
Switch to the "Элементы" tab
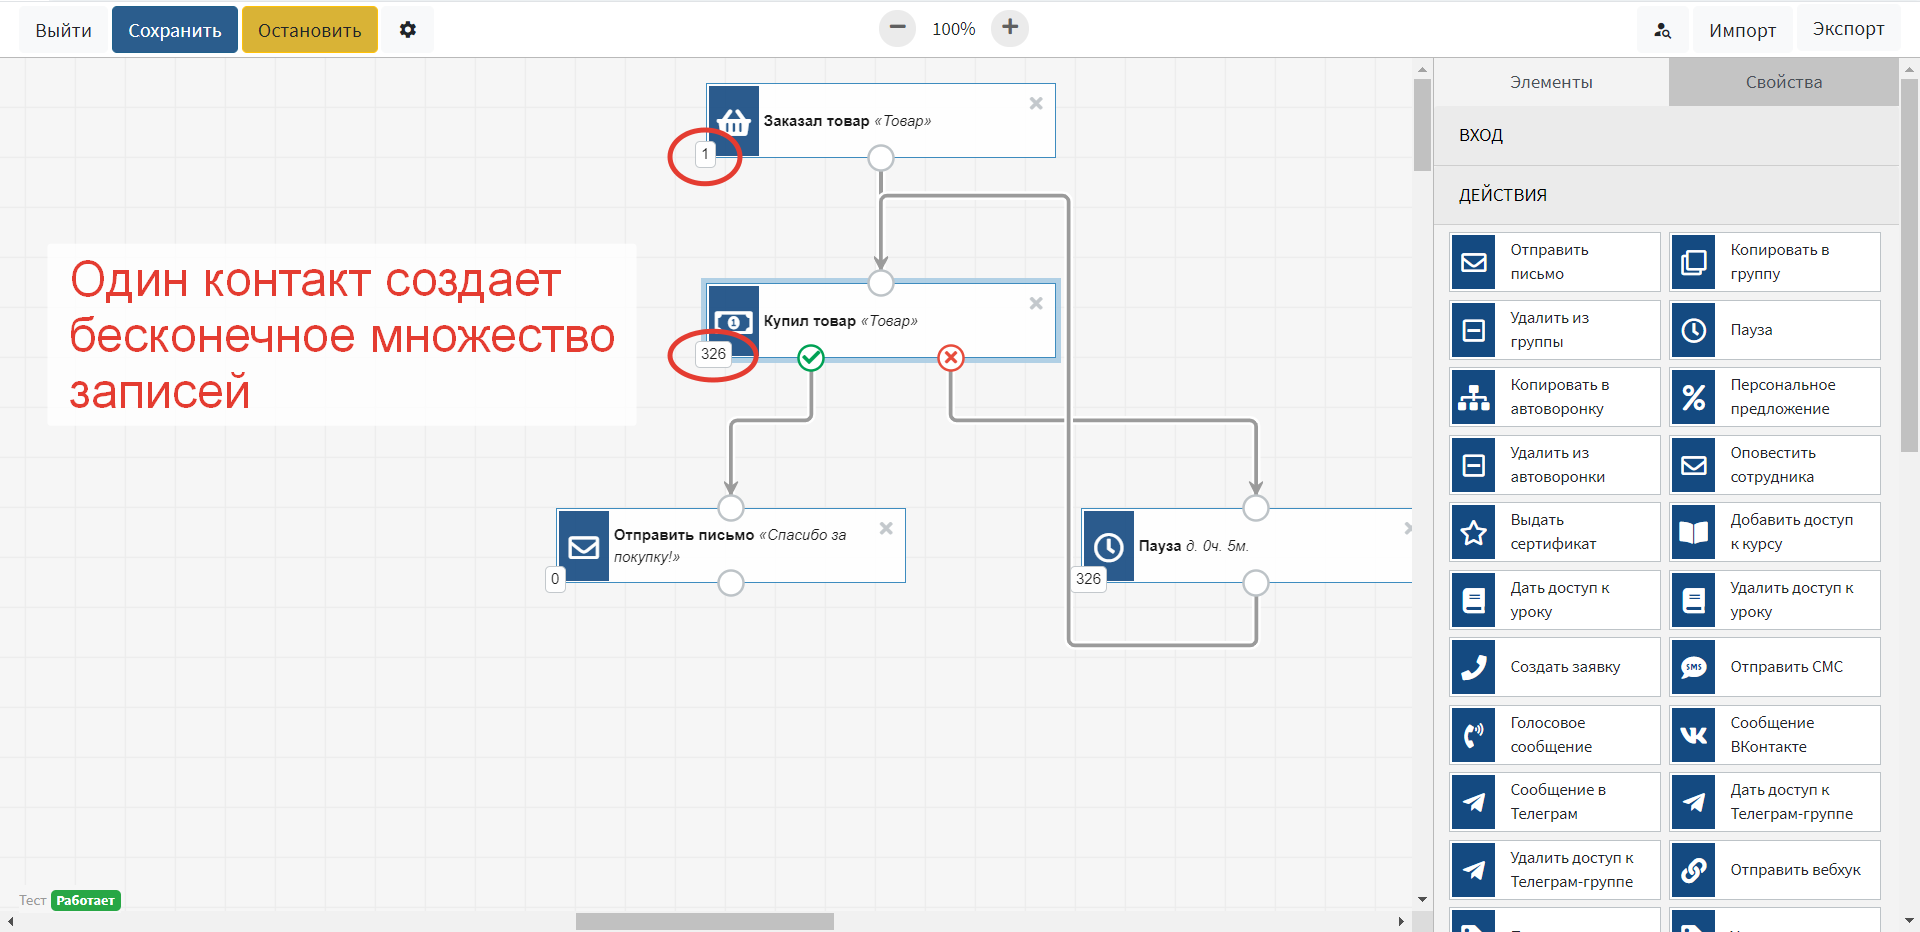tap(1551, 82)
